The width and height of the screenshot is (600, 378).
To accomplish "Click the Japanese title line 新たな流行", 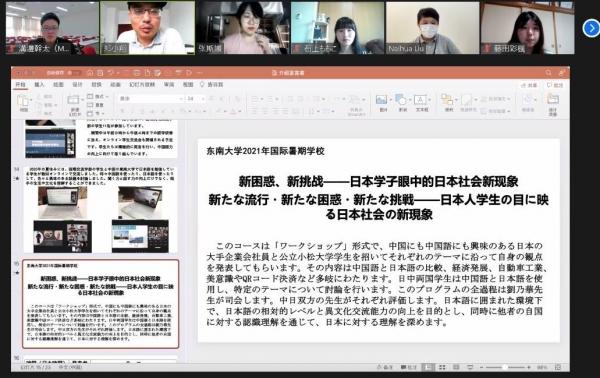I will tap(378, 207).
